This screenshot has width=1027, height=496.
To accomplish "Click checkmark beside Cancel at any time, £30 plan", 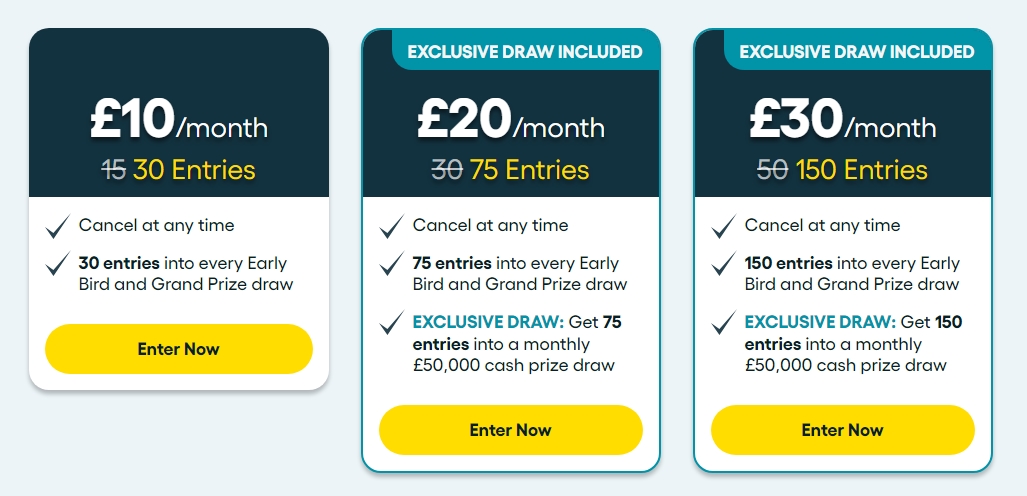I will pyautogui.click(x=723, y=227).
